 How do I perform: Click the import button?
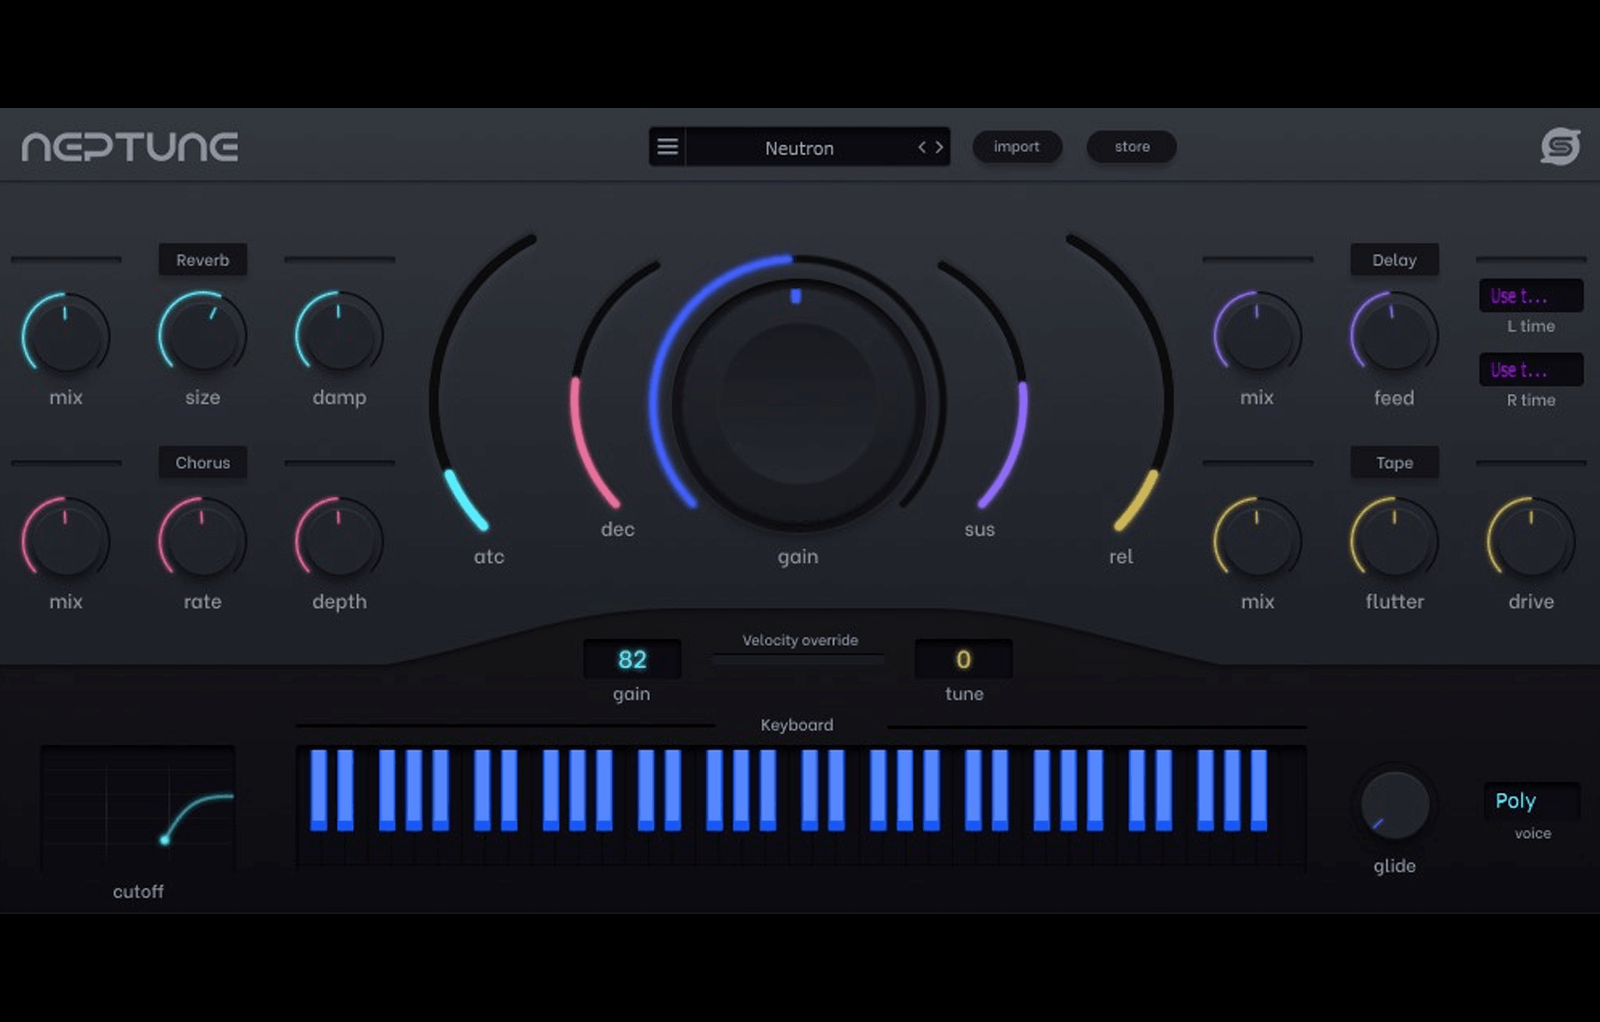pos(1016,147)
